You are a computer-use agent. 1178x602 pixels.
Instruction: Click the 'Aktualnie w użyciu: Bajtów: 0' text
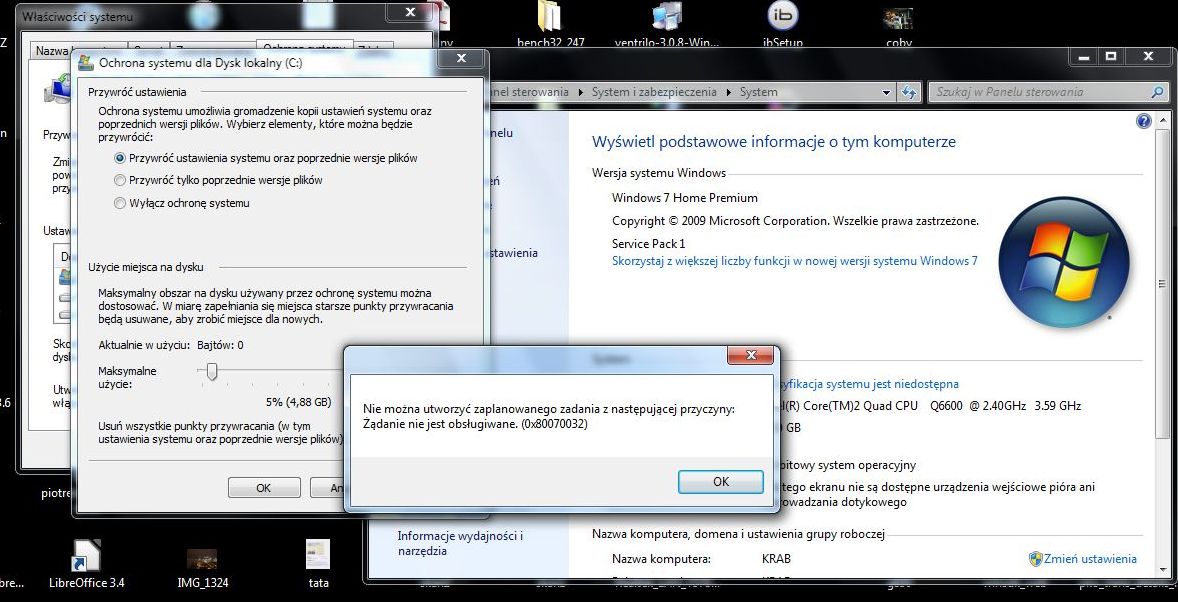(171, 346)
